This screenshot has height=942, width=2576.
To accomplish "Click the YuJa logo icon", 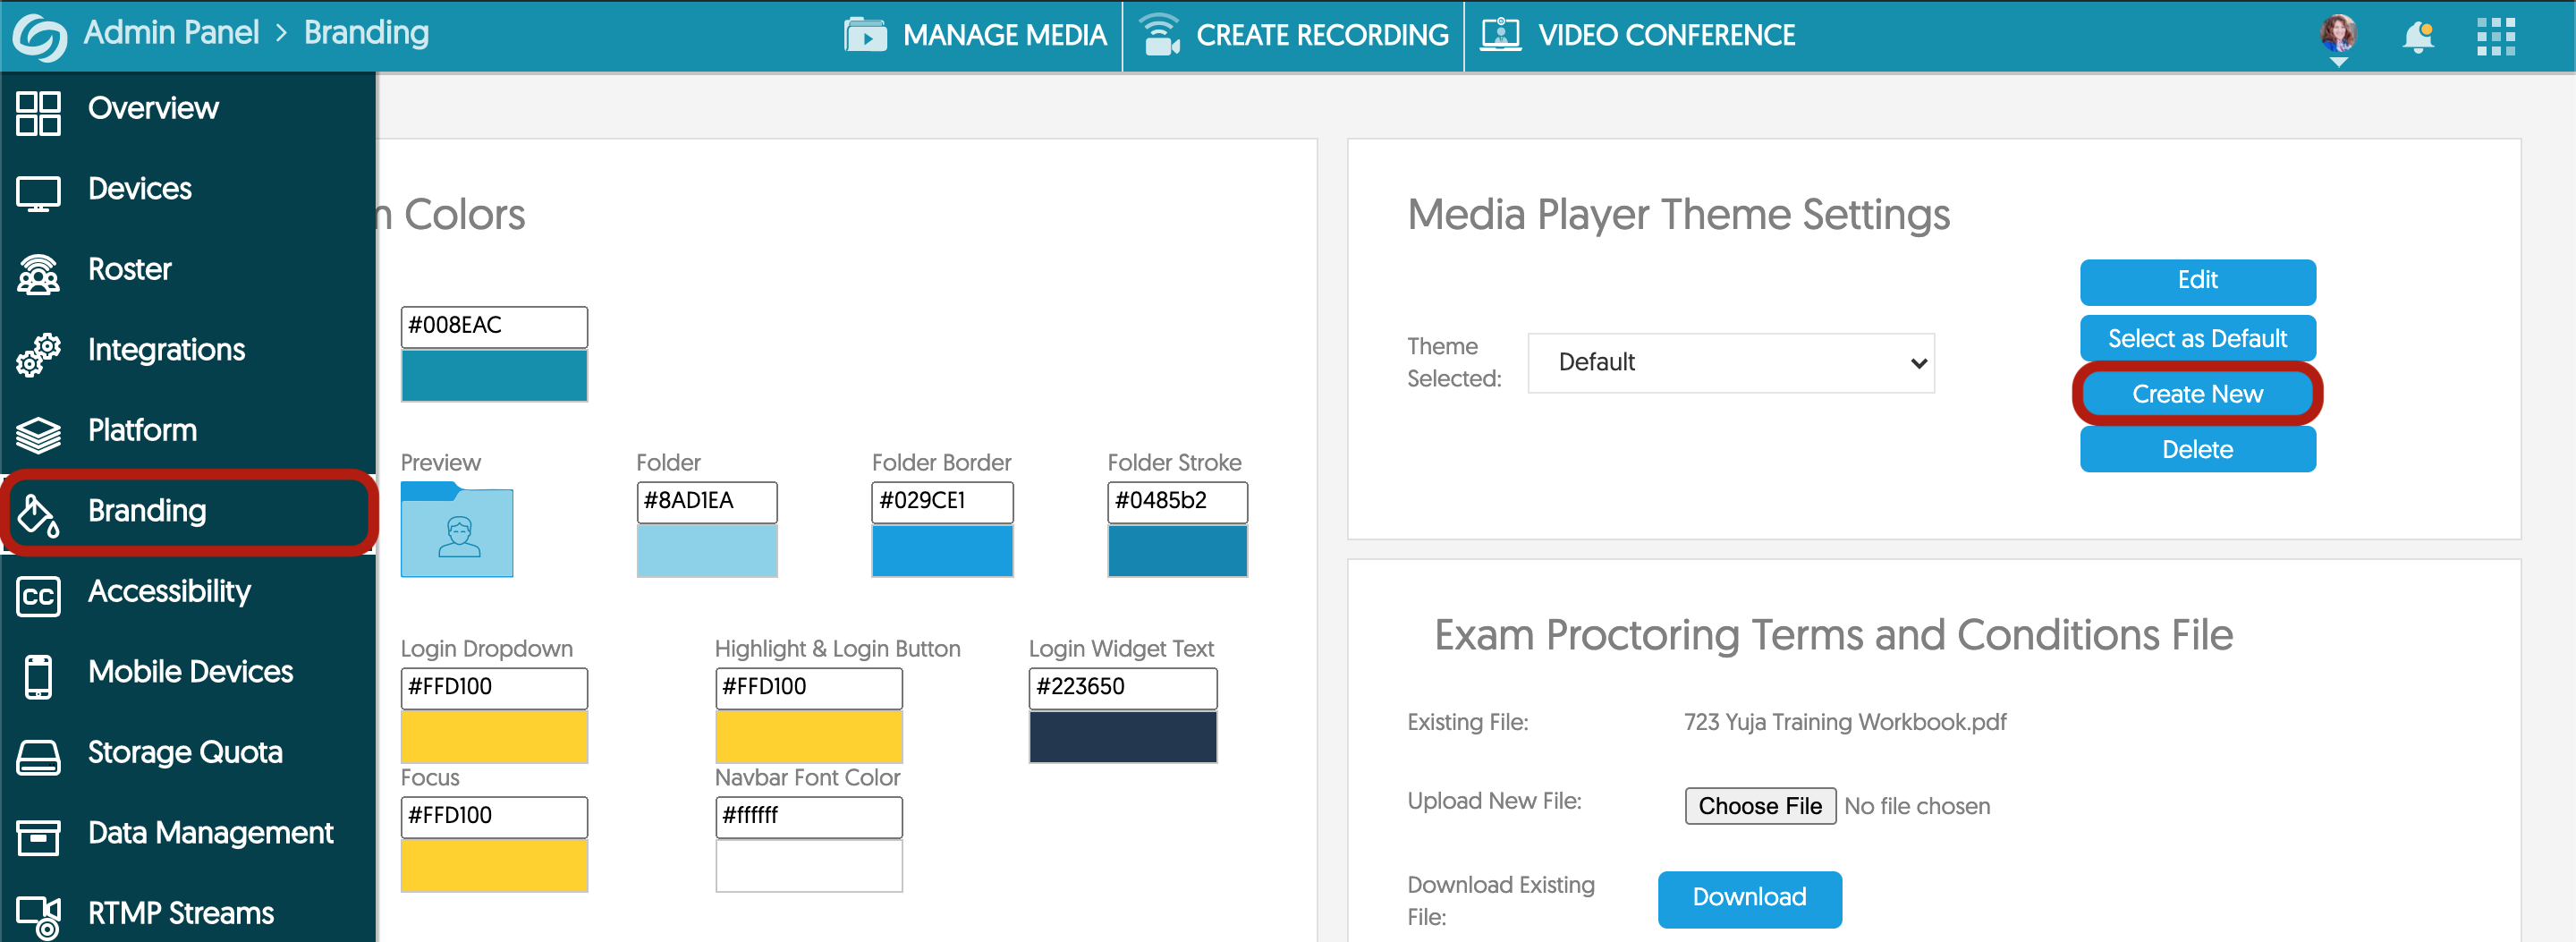I will 39,37.
